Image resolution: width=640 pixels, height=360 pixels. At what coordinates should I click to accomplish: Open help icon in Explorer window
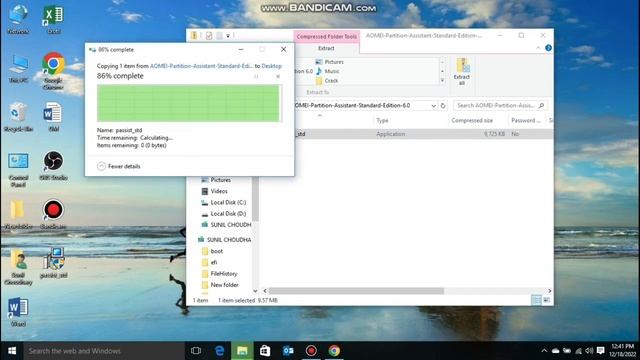coord(548,48)
